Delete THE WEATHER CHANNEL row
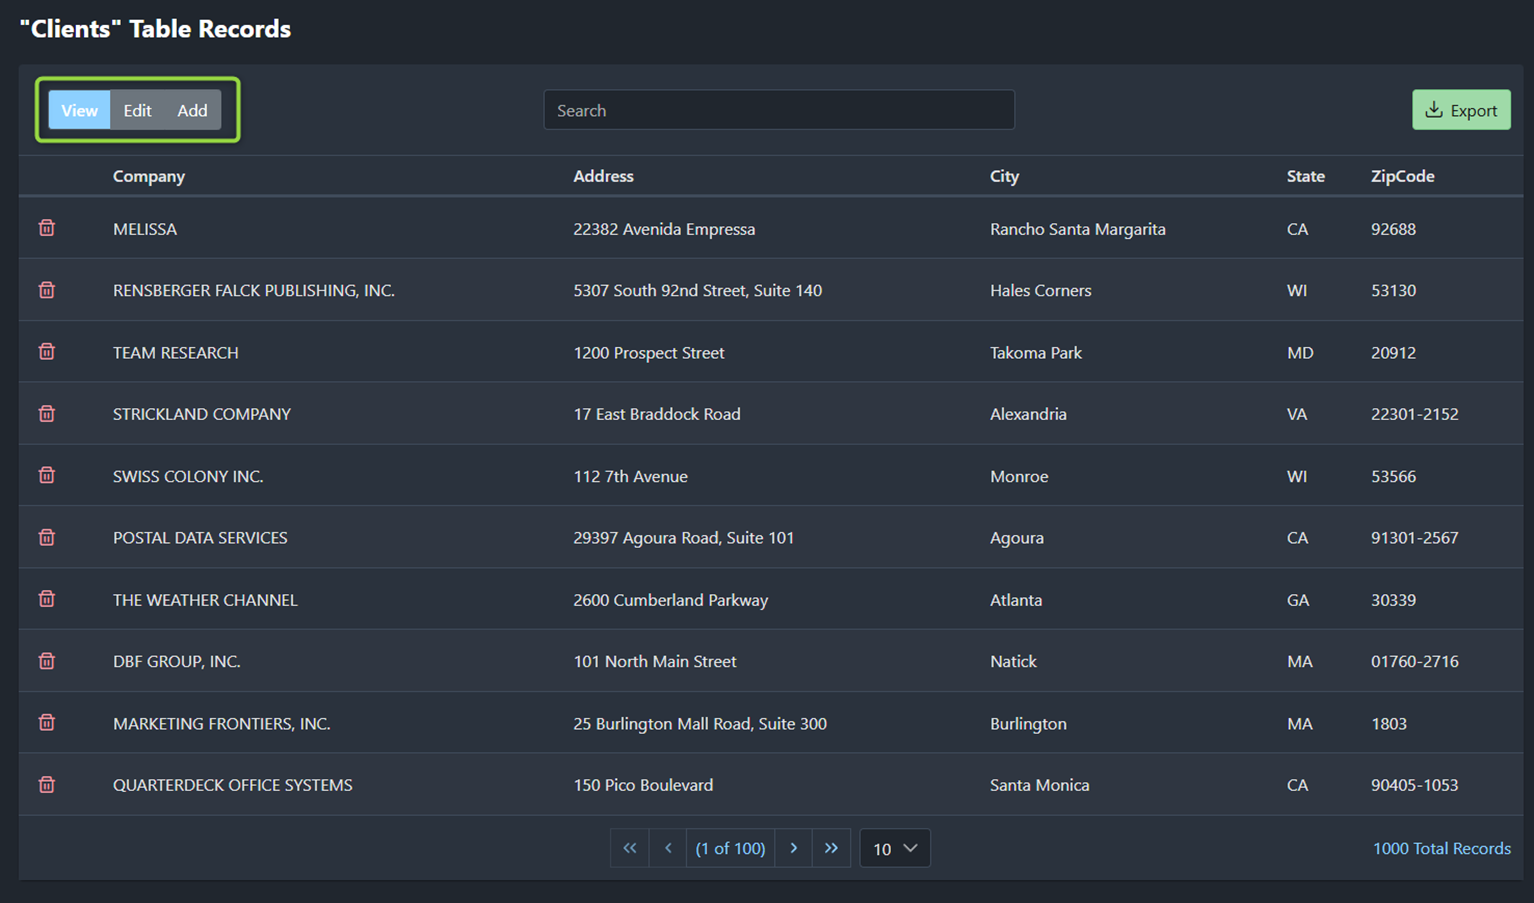The image size is (1534, 903). pyautogui.click(x=46, y=598)
